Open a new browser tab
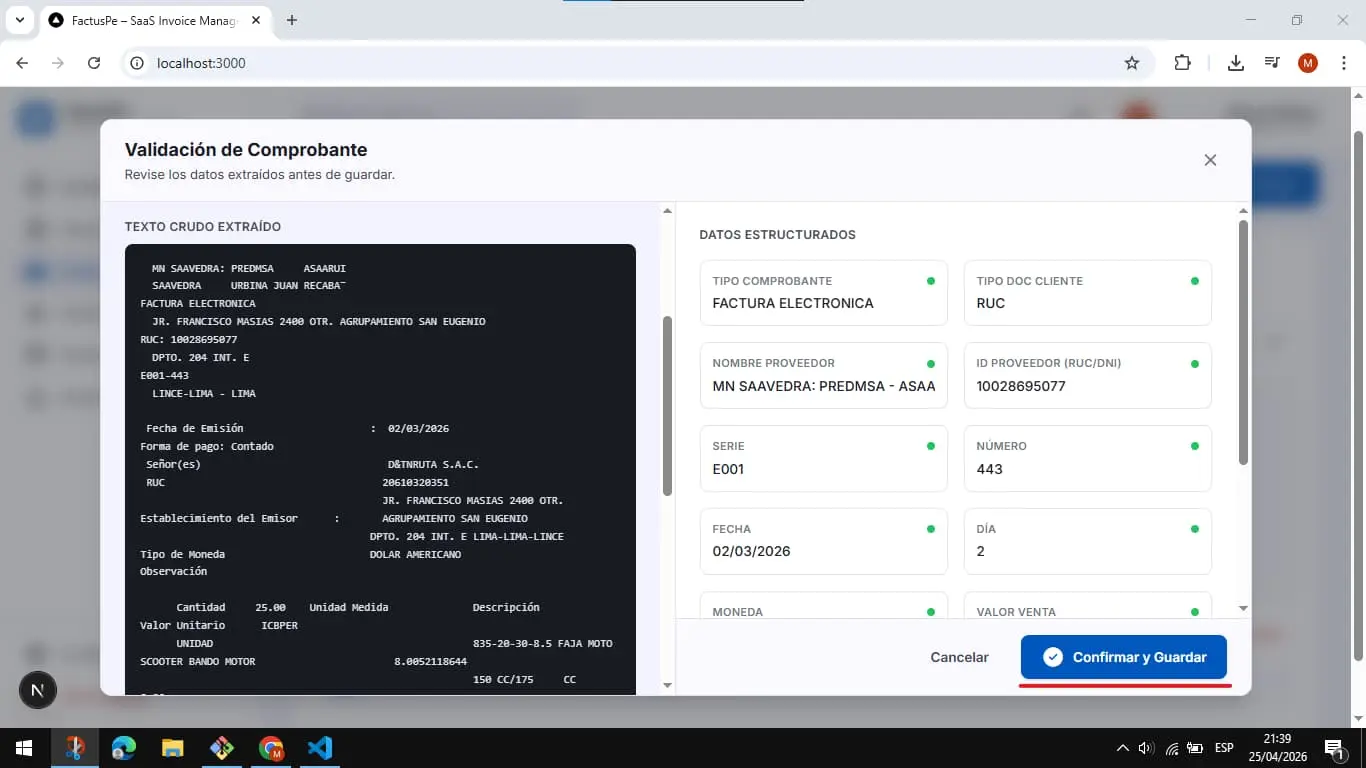Viewport: 1366px width, 768px height. pyautogui.click(x=292, y=20)
